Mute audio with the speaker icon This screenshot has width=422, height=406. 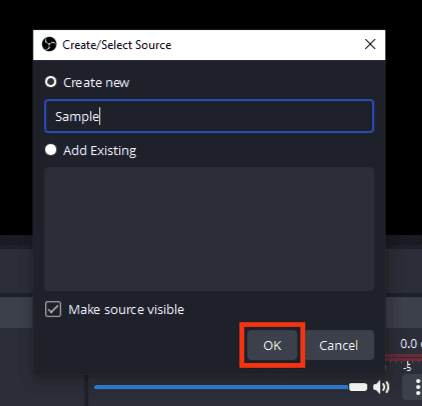point(381,387)
